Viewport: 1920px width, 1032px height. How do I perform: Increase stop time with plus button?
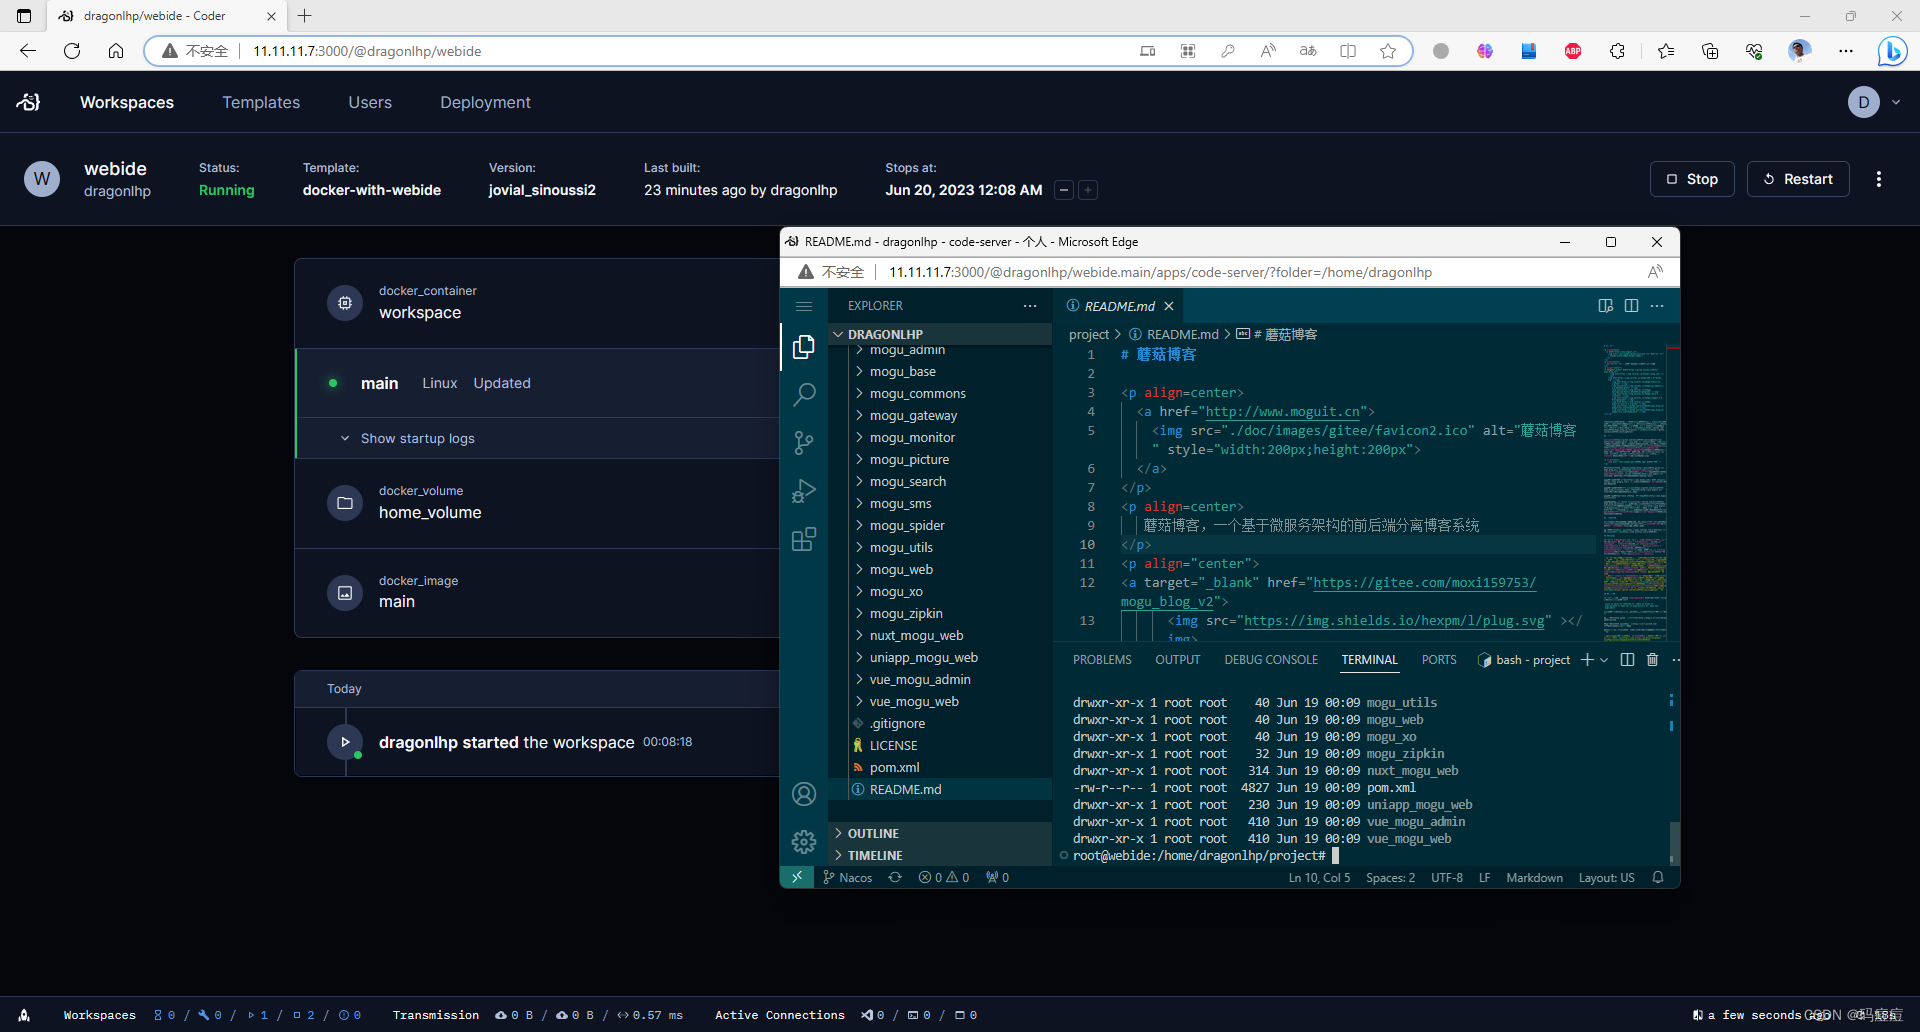pyautogui.click(x=1088, y=190)
